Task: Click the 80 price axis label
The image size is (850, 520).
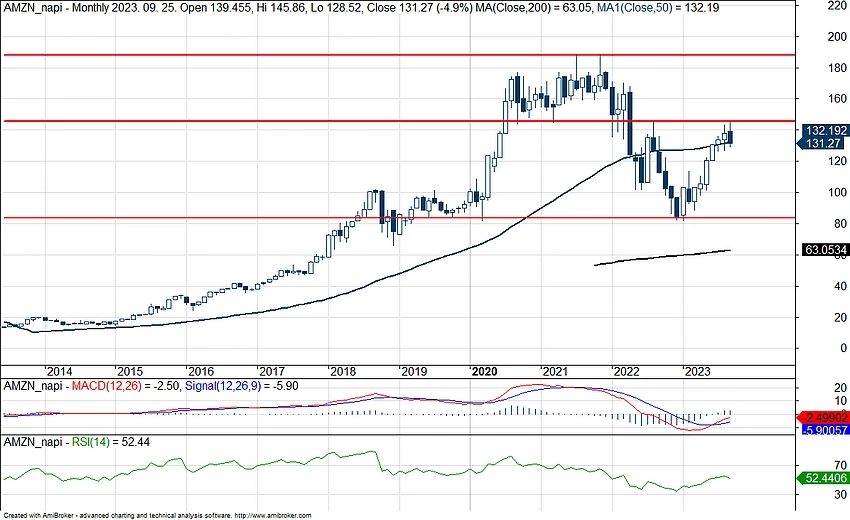Action: coord(840,223)
